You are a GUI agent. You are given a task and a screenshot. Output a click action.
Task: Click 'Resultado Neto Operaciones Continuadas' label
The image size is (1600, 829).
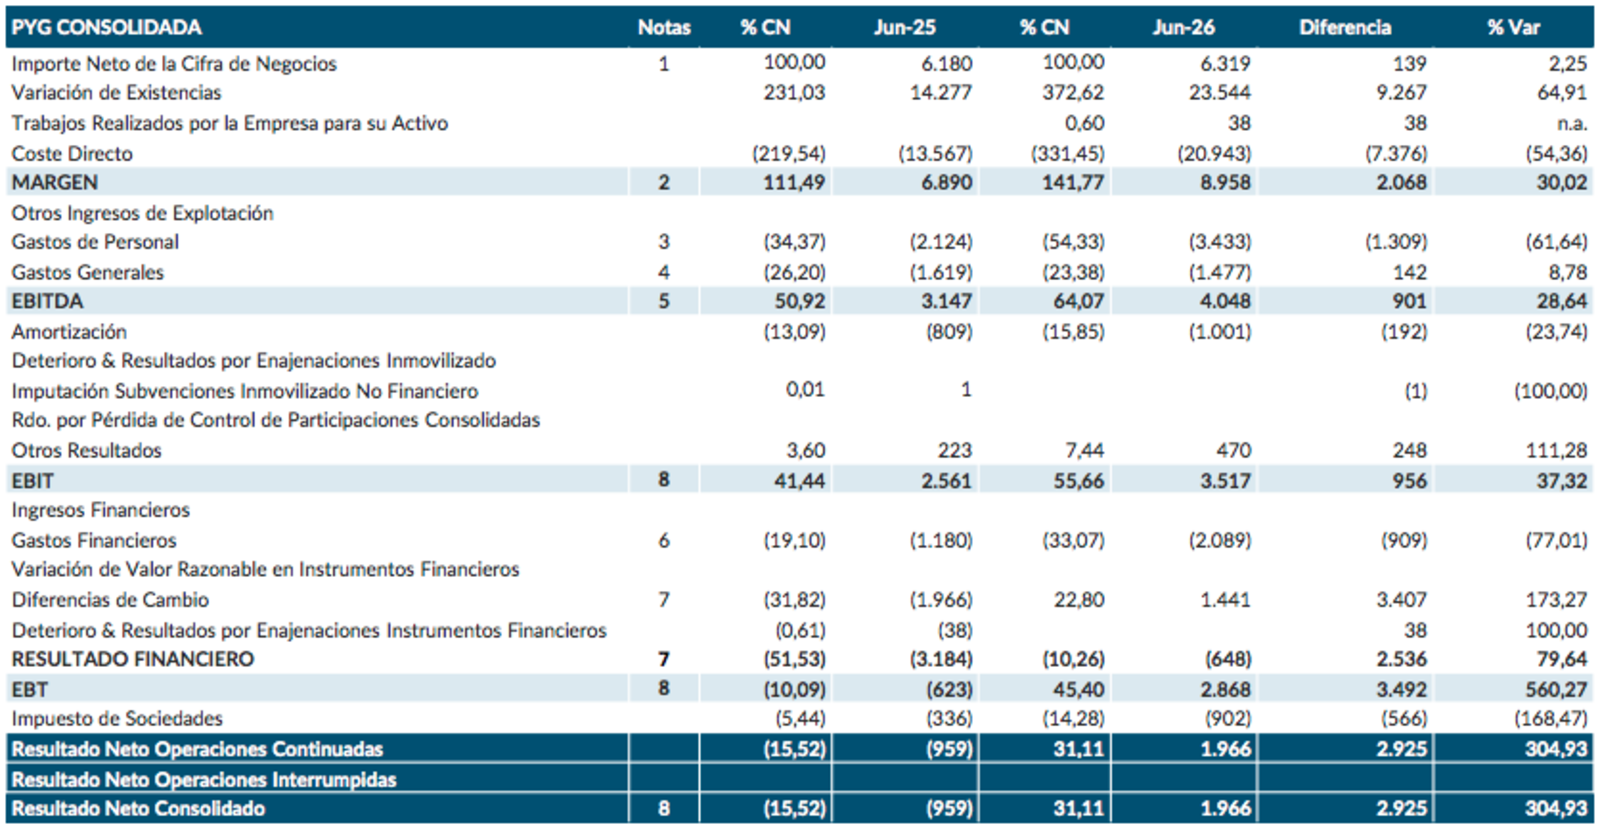(x=197, y=749)
